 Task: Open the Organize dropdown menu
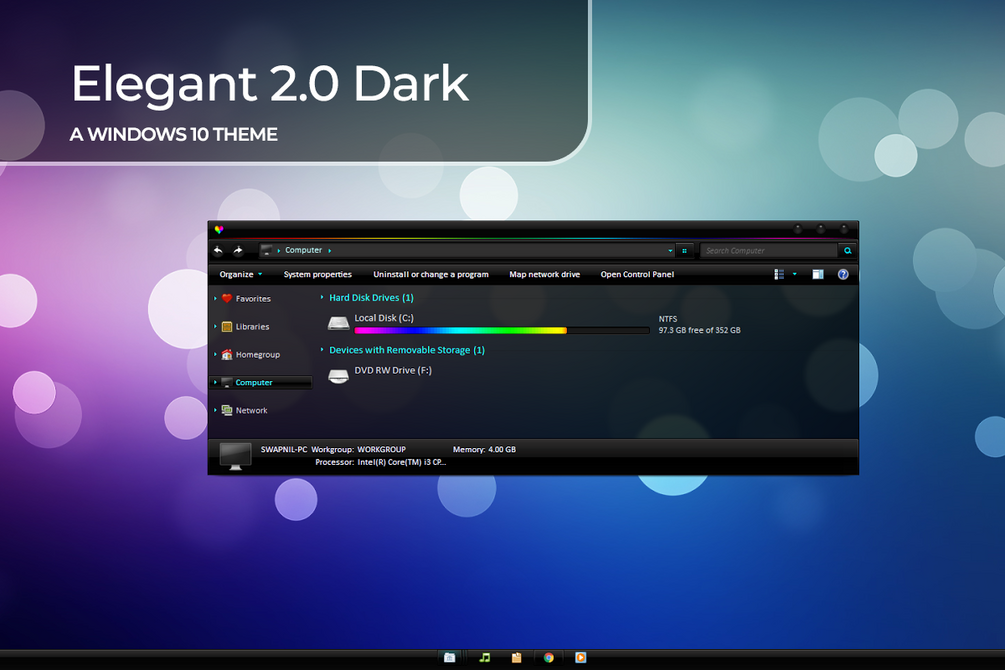(241, 274)
